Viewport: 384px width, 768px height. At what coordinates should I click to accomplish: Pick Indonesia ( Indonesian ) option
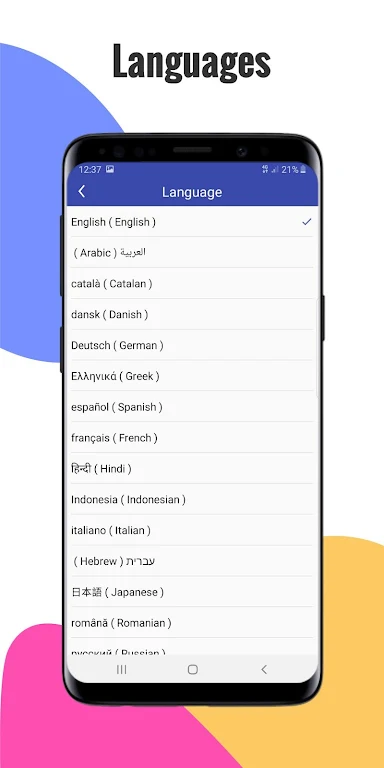pos(192,500)
